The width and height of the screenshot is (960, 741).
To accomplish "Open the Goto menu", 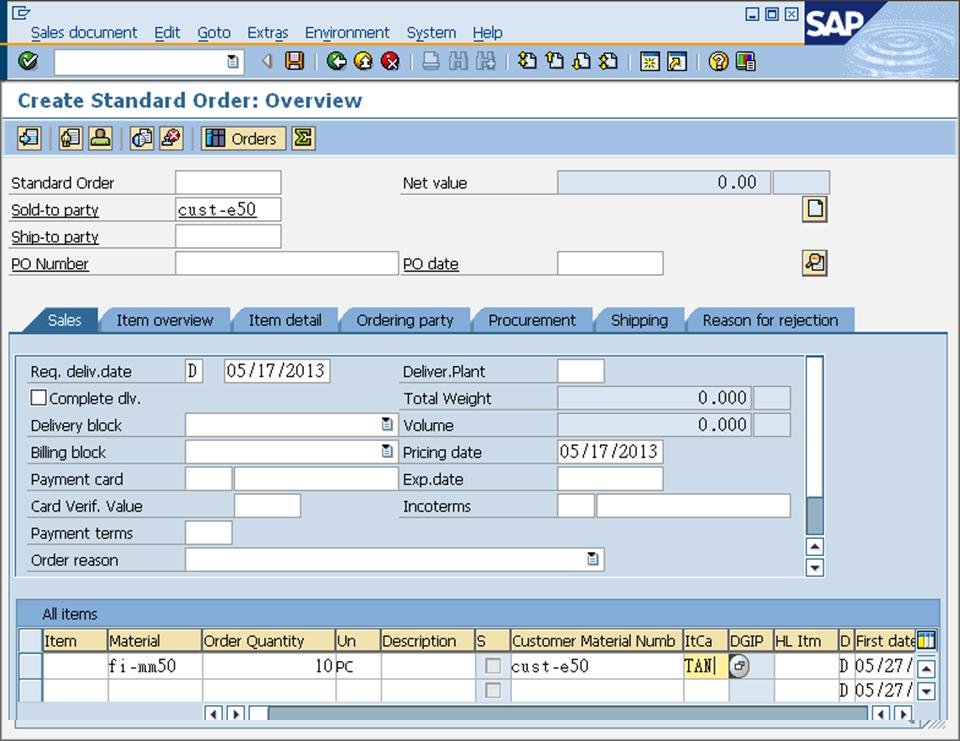I will pos(214,32).
